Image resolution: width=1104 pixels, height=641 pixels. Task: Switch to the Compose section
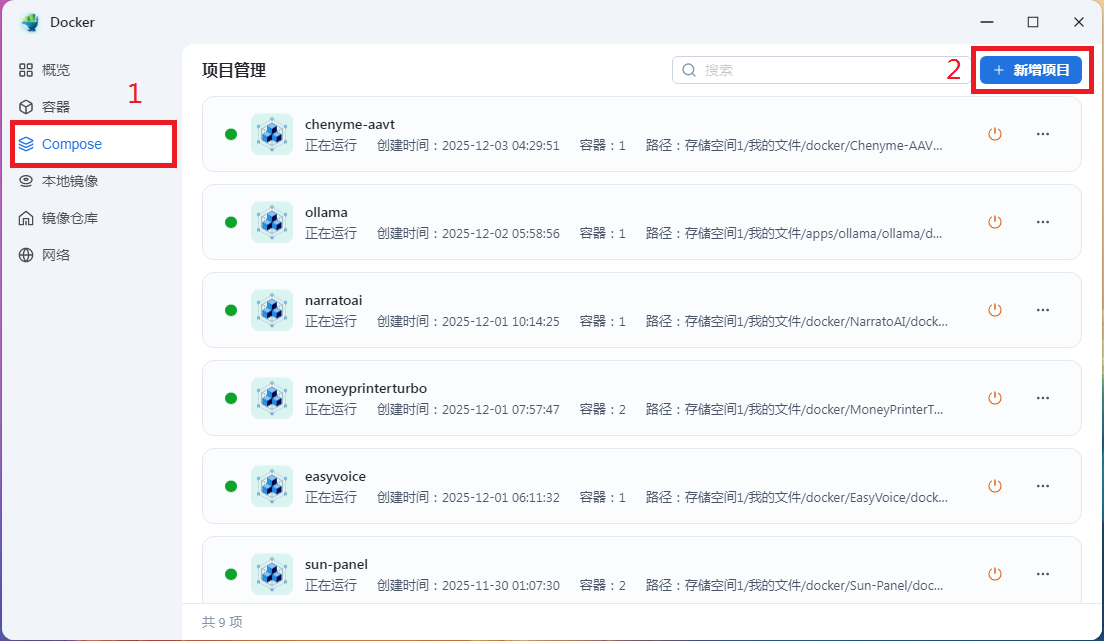[x=71, y=144]
